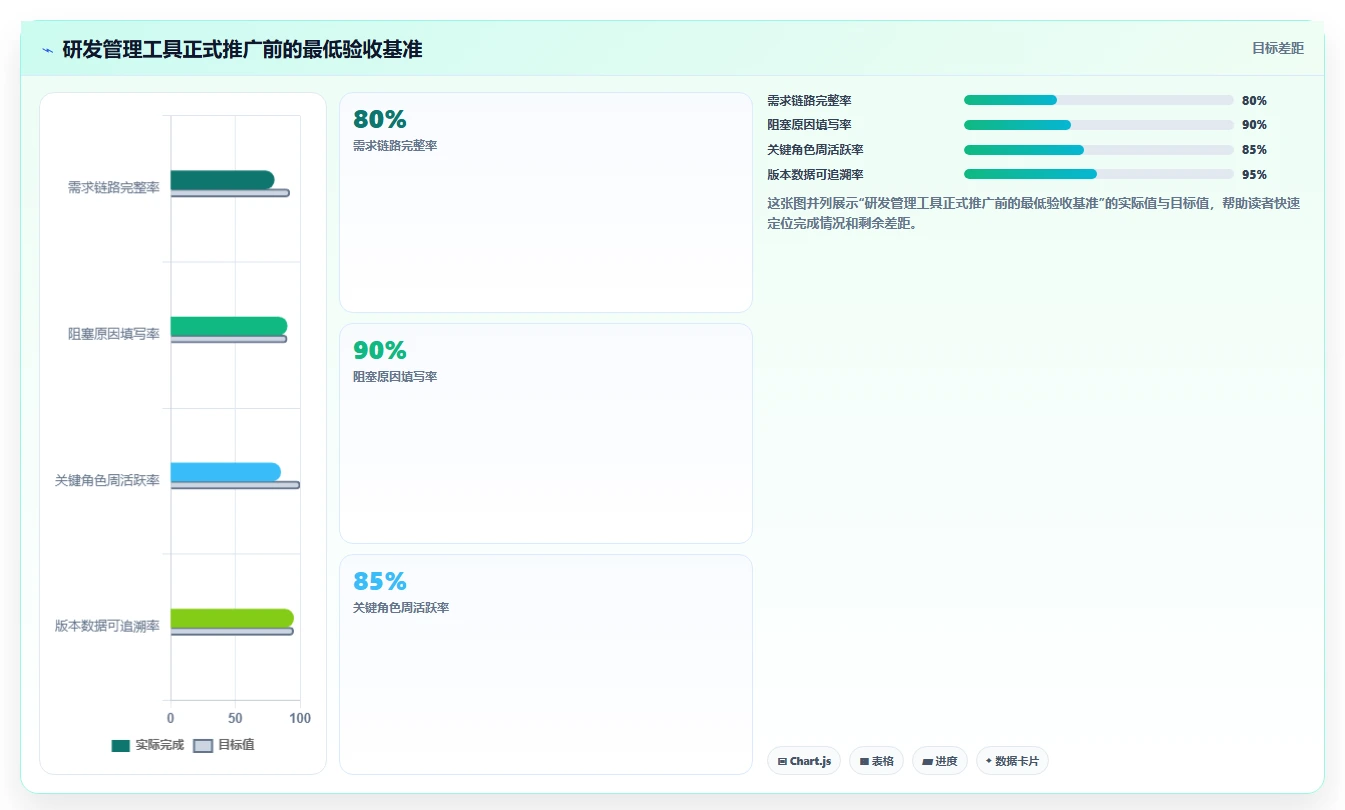Click the 85% value in progress list
Viewport: 1345px width, 810px height.
coord(1254,150)
